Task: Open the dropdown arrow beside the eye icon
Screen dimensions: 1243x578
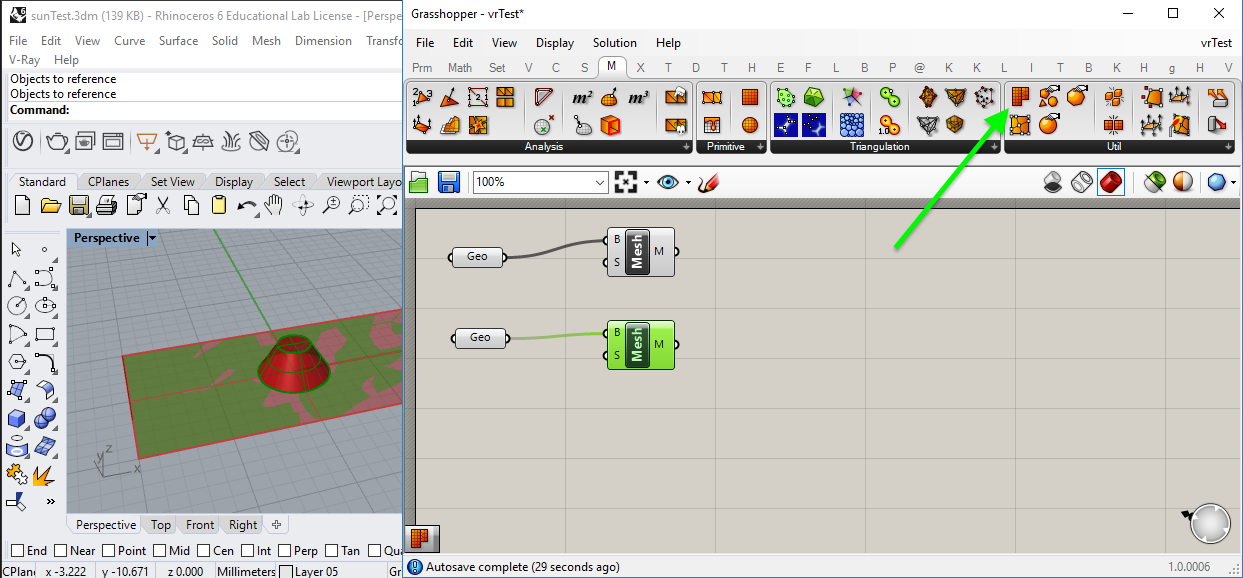Action: coord(688,182)
